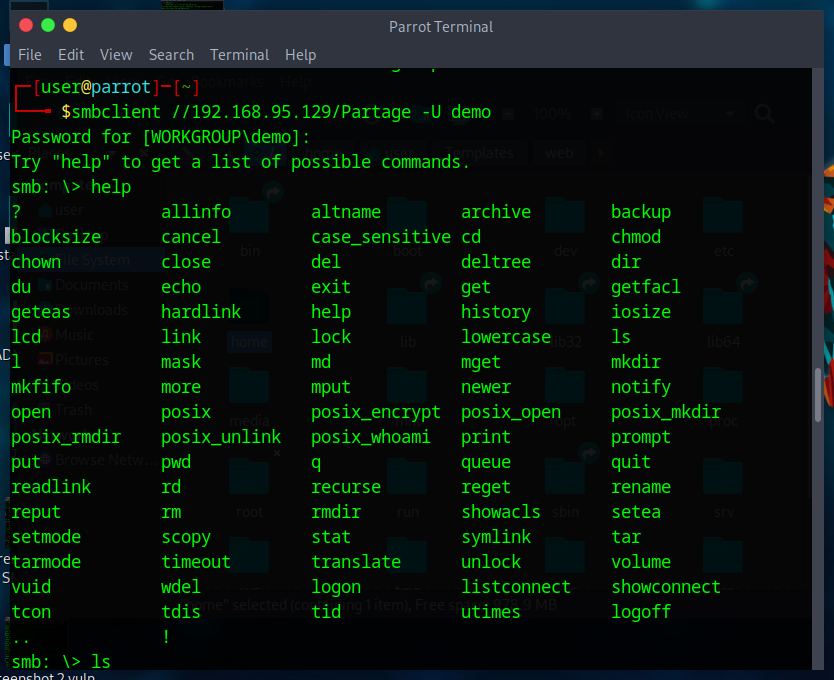Click the word 'iosize' in help output
This screenshot has width=834, height=680.
click(641, 312)
